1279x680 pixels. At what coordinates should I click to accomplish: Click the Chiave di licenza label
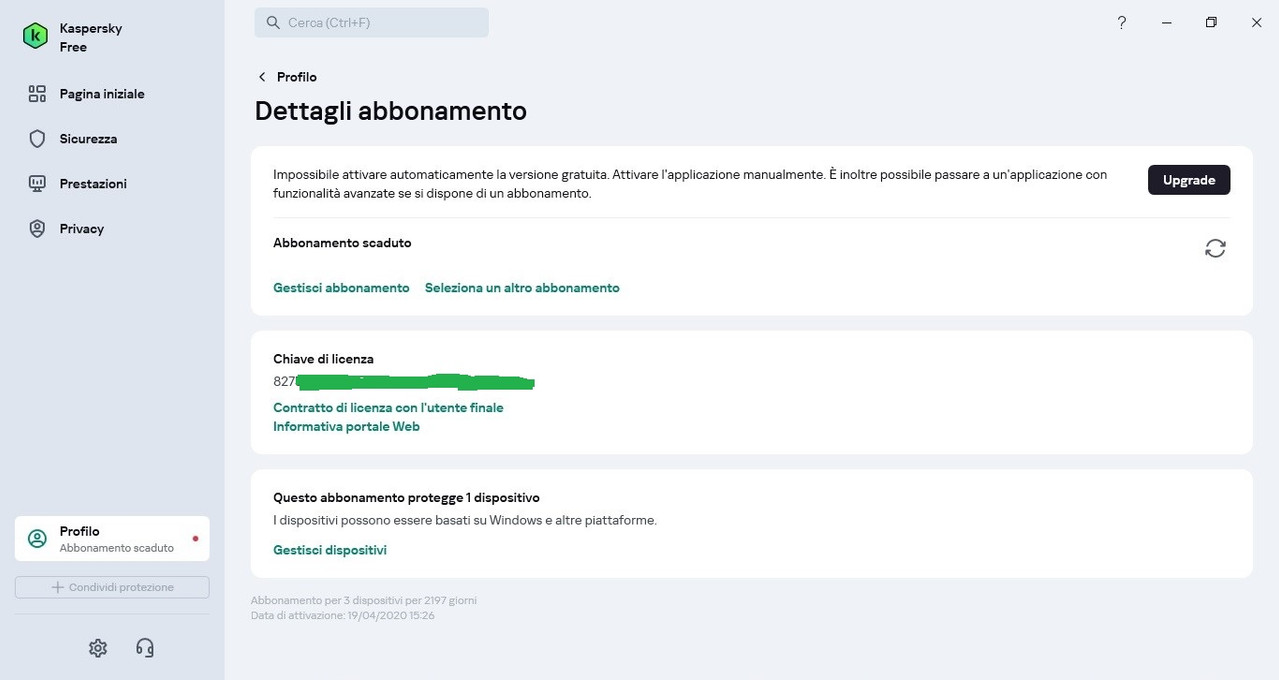(x=323, y=359)
